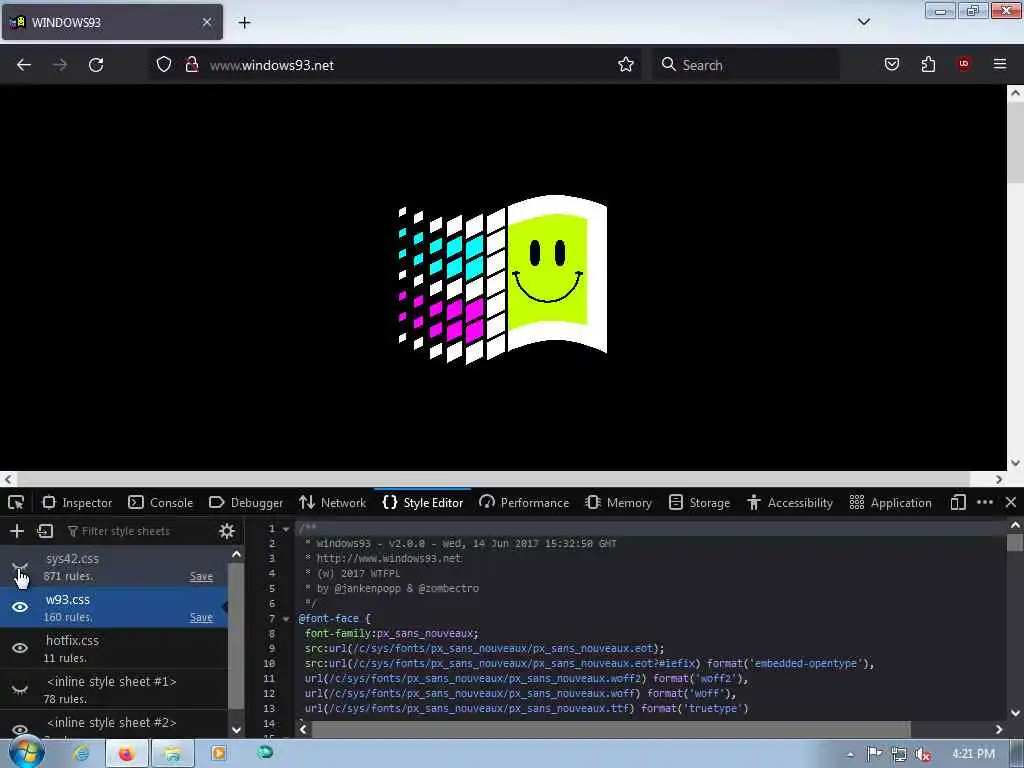This screenshot has height=768, width=1024.
Task: Open the Debugger tab
Action: pyautogui.click(x=246, y=502)
